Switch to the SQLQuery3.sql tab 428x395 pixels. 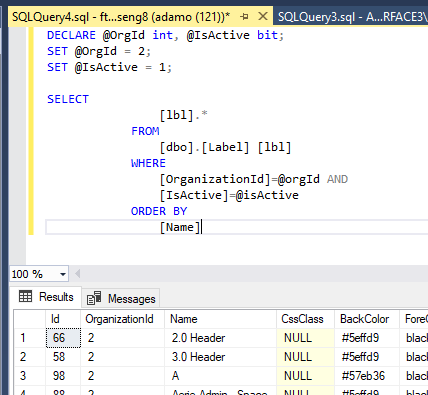click(x=351, y=16)
